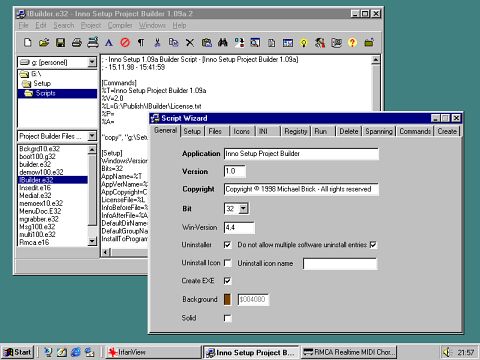Click the Inno Setup Project Builder taskbar button
The image size is (480, 360).
click(251, 352)
